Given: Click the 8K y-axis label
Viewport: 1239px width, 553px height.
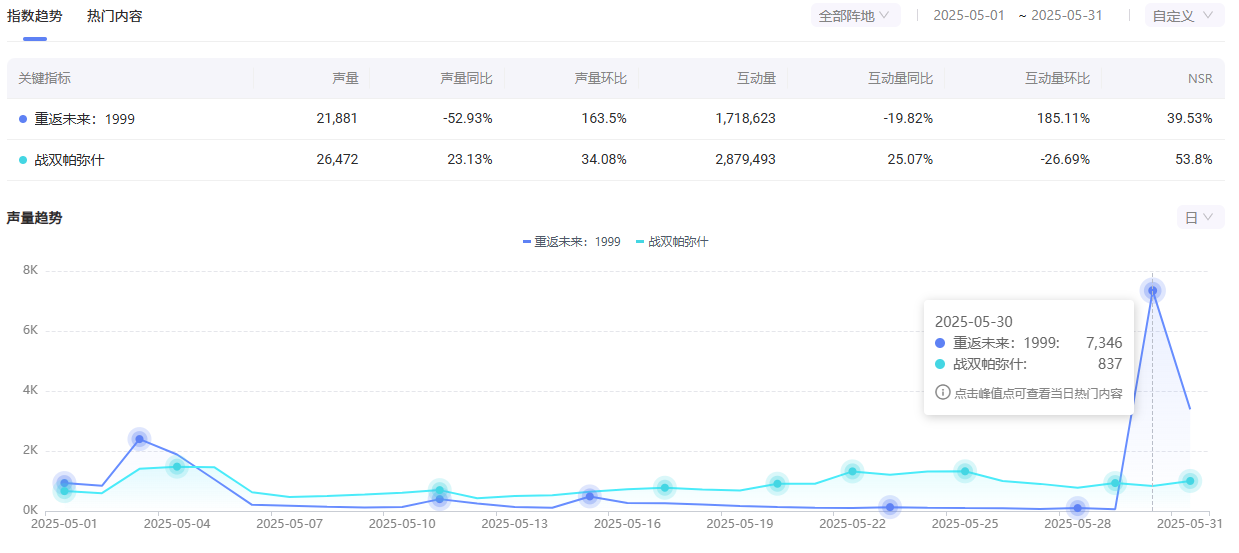Looking at the screenshot, I should coord(30,270).
